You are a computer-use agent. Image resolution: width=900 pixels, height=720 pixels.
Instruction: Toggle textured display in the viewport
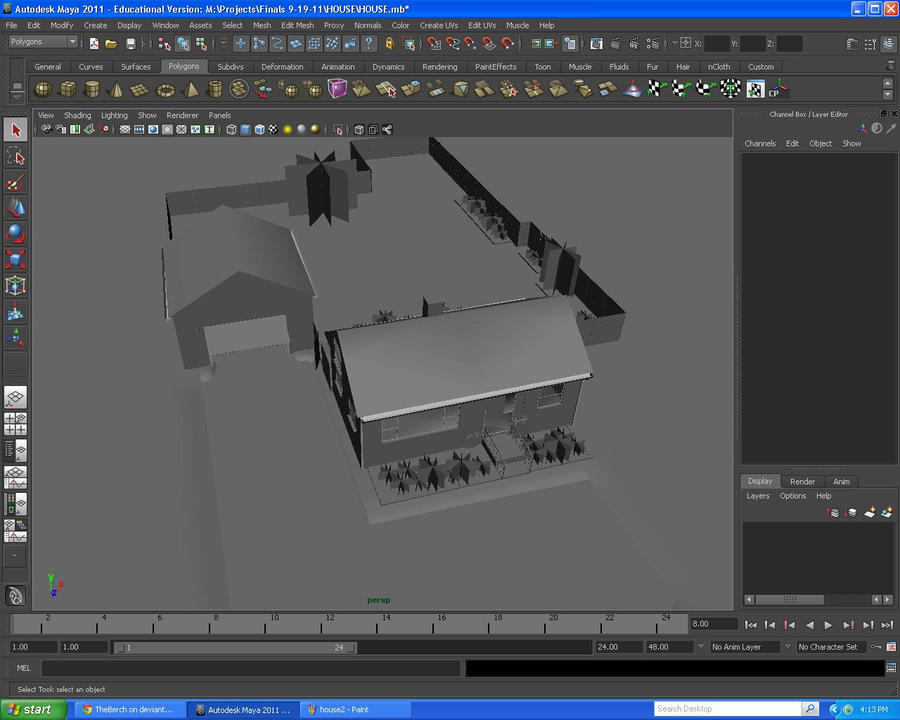pyautogui.click(x=272, y=128)
